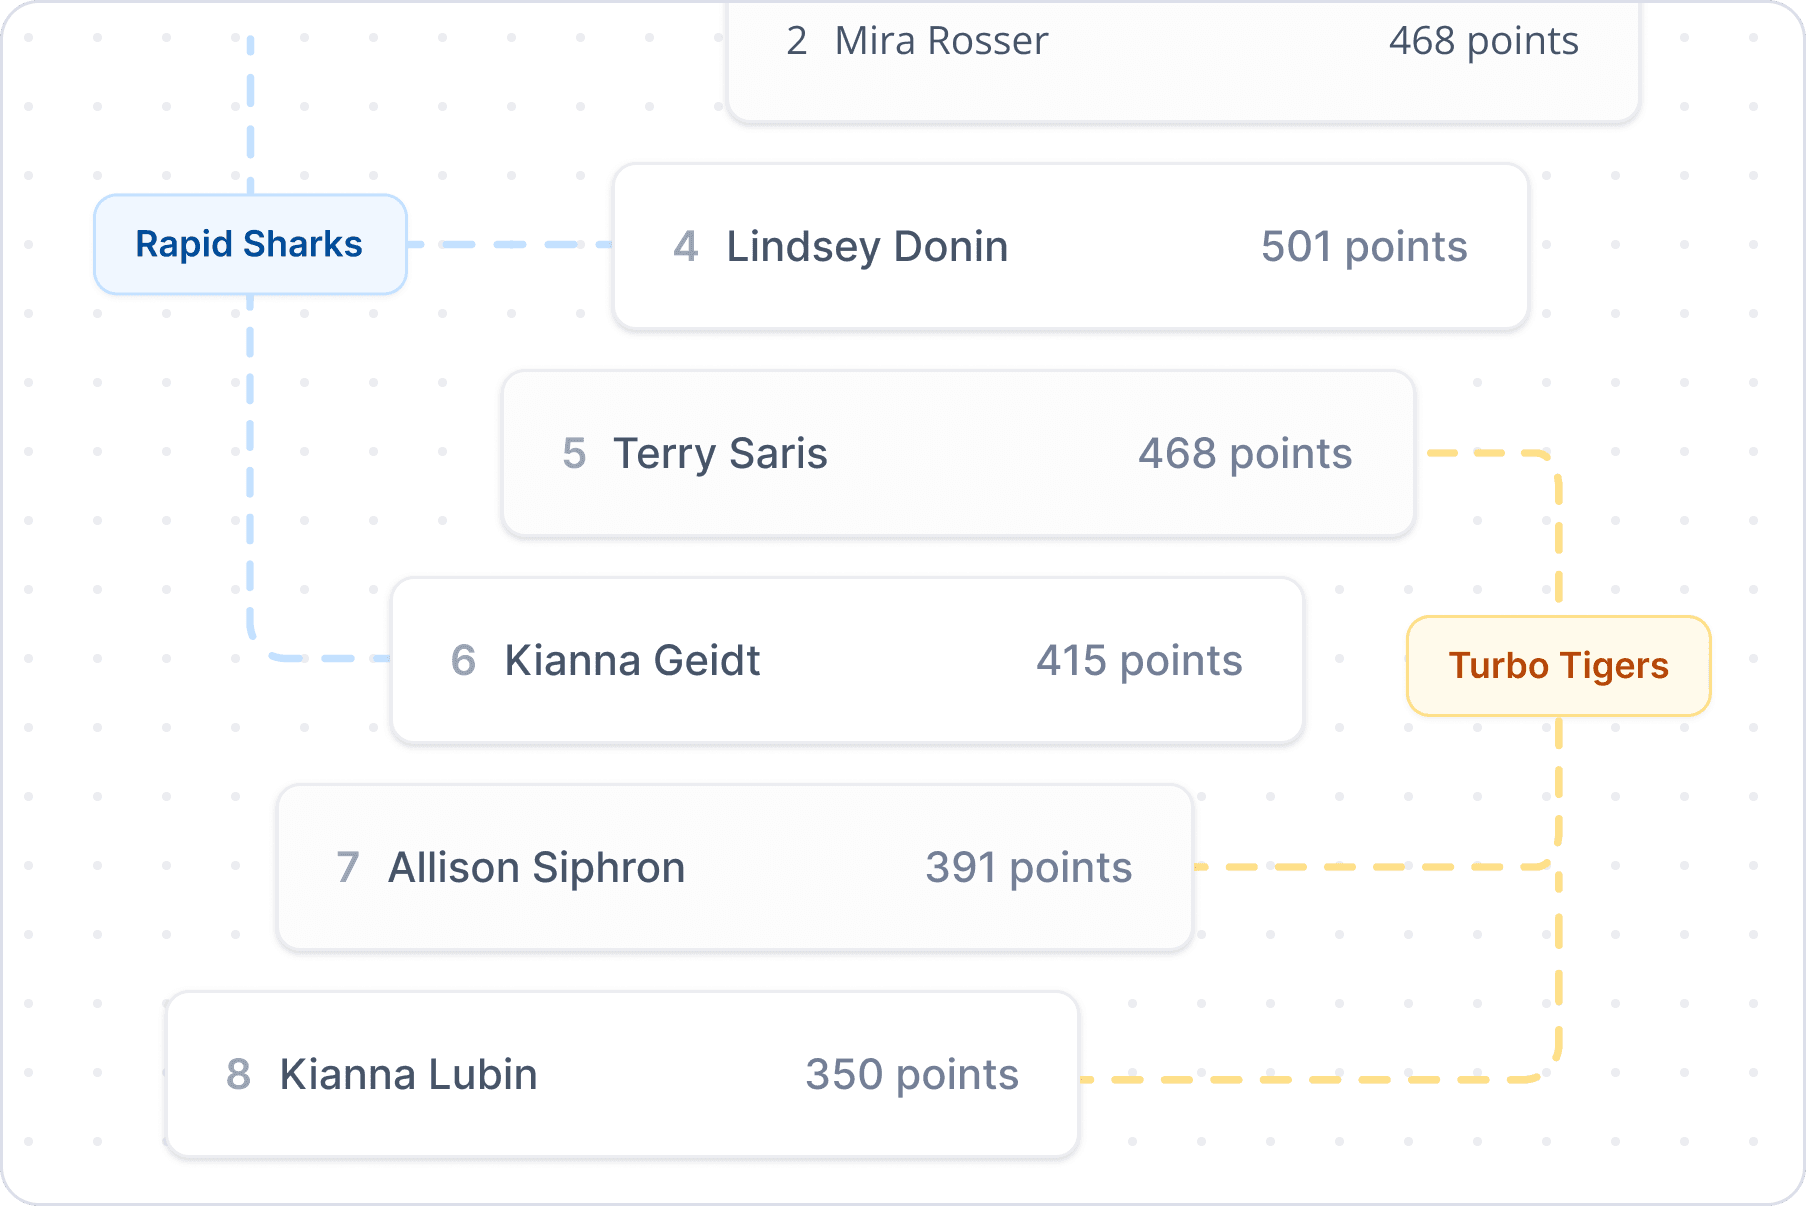This screenshot has height=1206, width=1806.
Task: Click rank number 7 beside Allison Siphron
Action: tap(348, 868)
